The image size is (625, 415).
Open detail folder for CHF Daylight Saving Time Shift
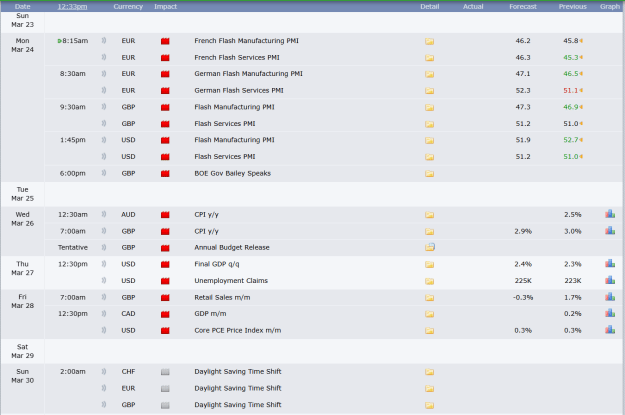429,372
